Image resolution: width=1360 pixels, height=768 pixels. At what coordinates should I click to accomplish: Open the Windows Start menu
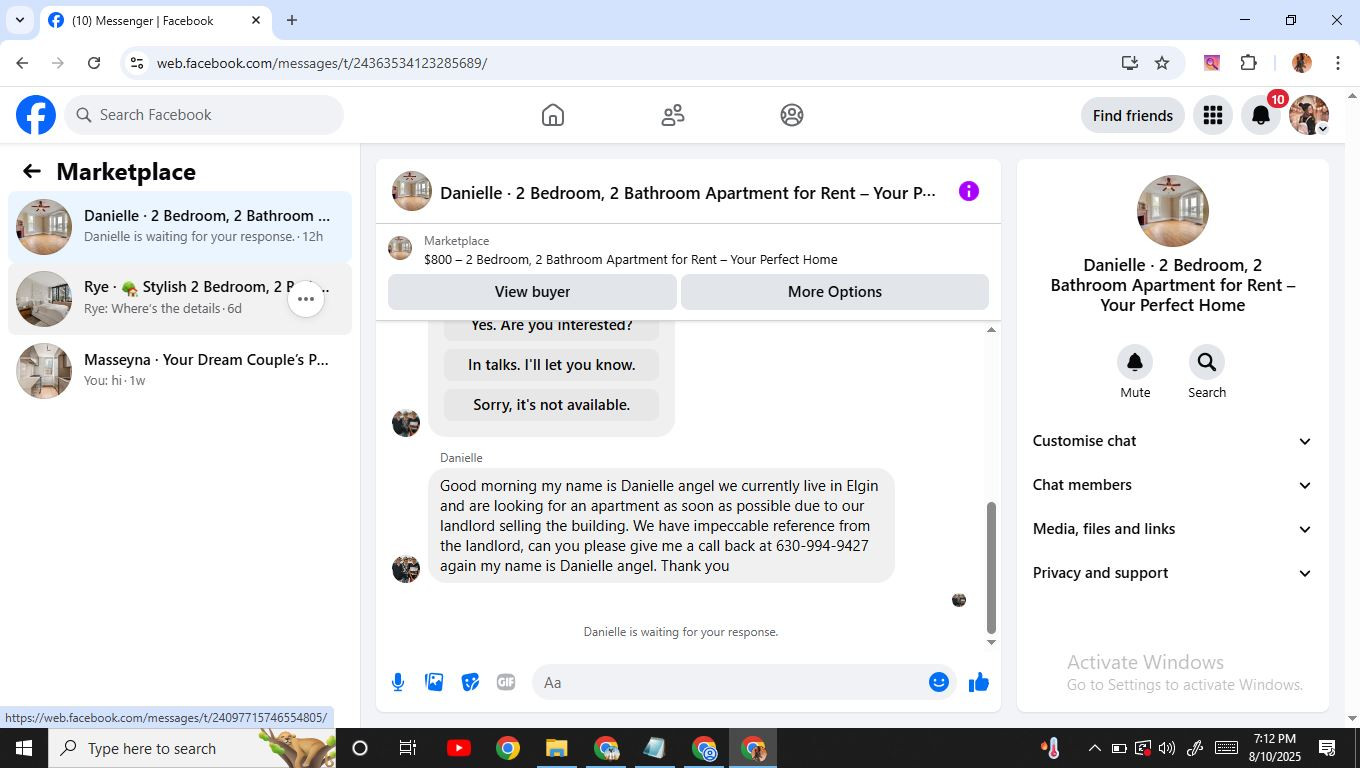coord(24,748)
